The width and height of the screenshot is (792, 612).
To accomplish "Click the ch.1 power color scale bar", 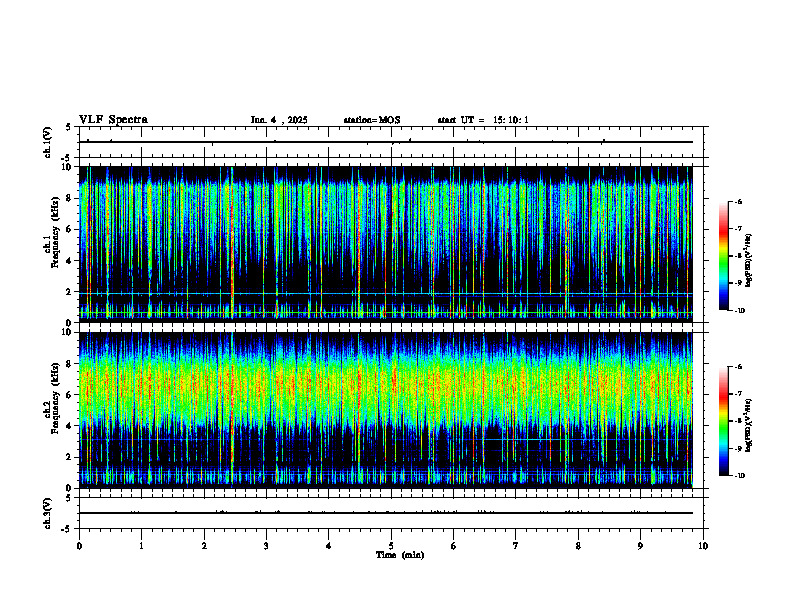I will tap(723, 256).
